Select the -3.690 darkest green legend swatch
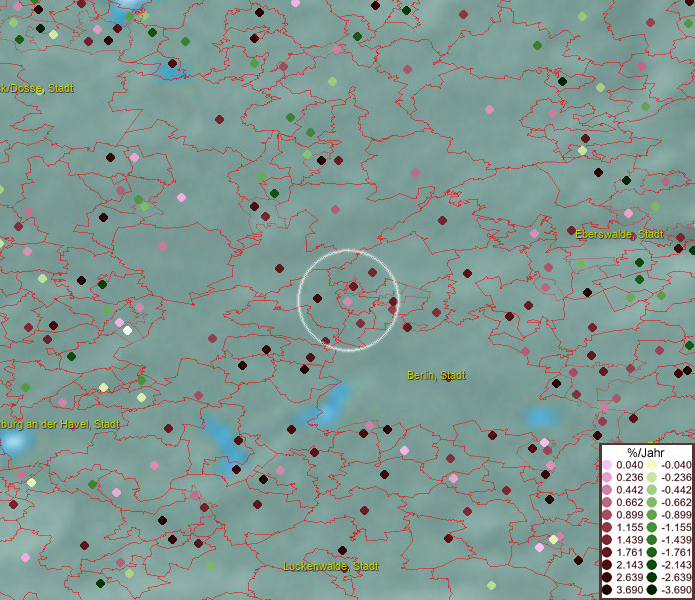The image size is (695, 600). tap(652, 590)
